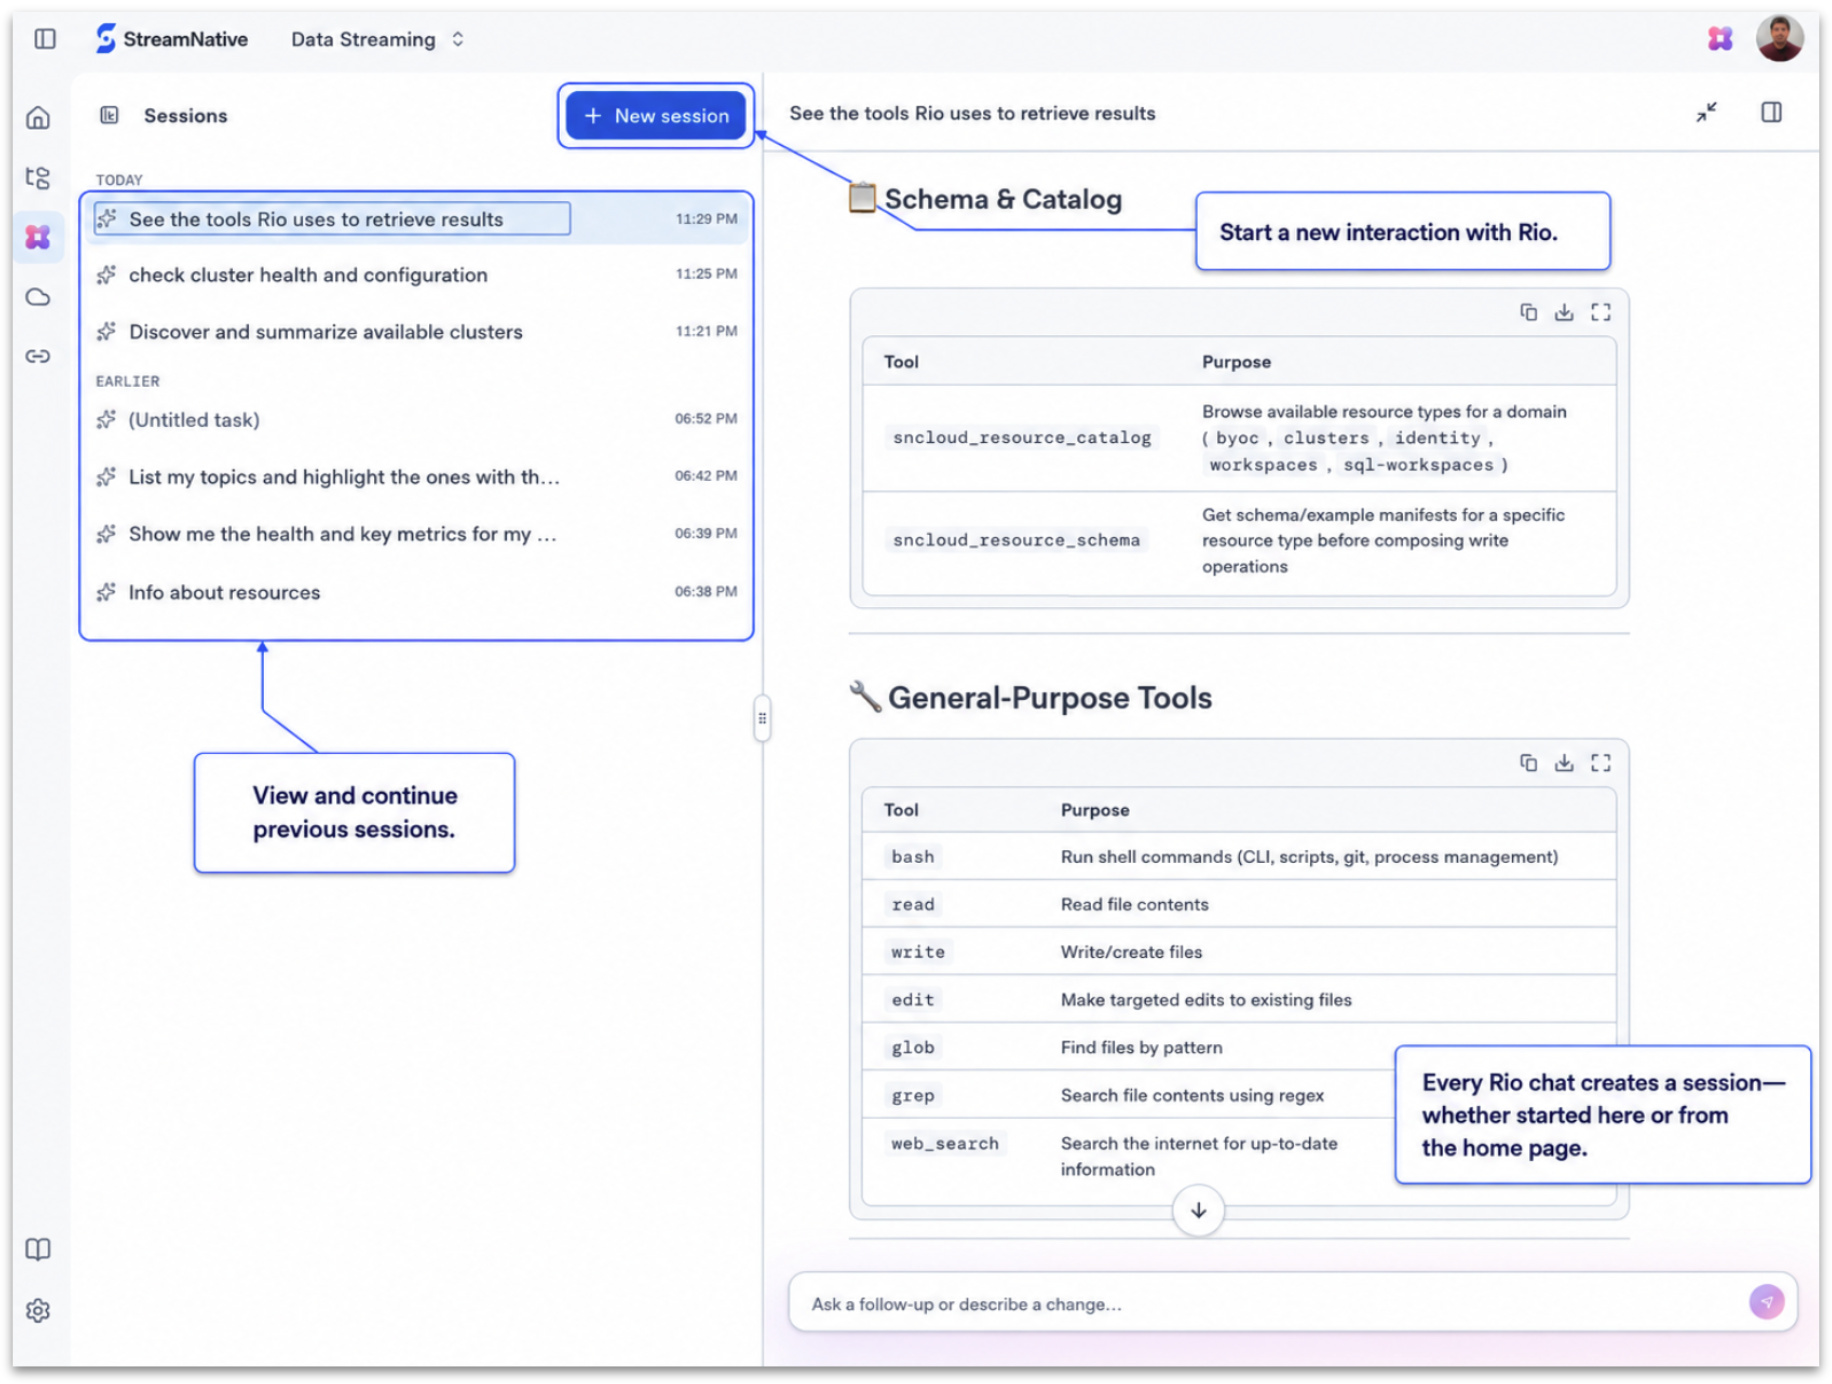
Task: Select session 'See the tools Rio uses to retrieve results'
Action: [417, 219]
